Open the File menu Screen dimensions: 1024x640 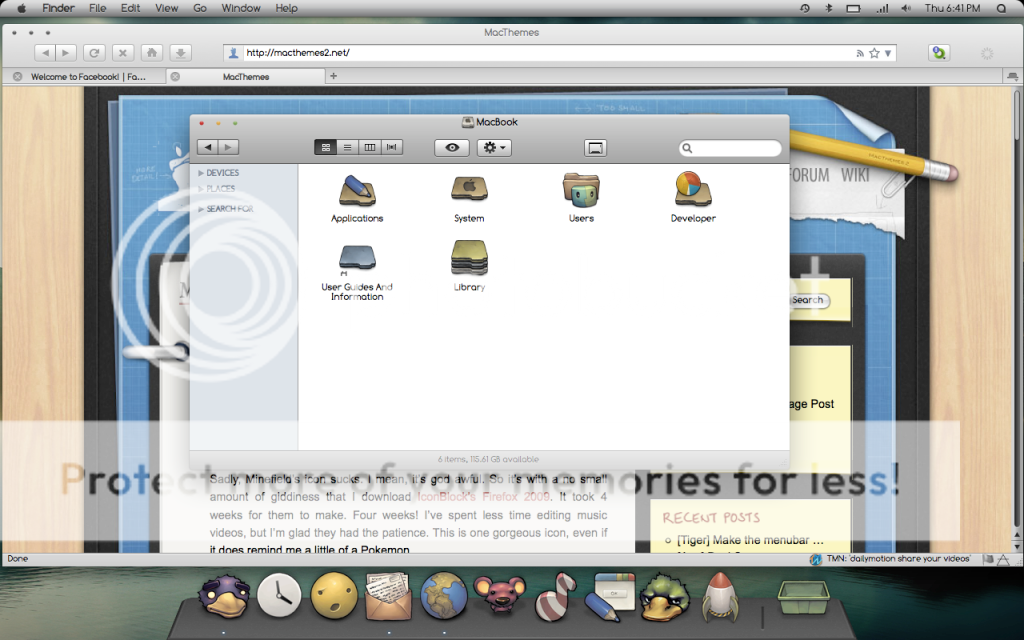pos(97,8)
